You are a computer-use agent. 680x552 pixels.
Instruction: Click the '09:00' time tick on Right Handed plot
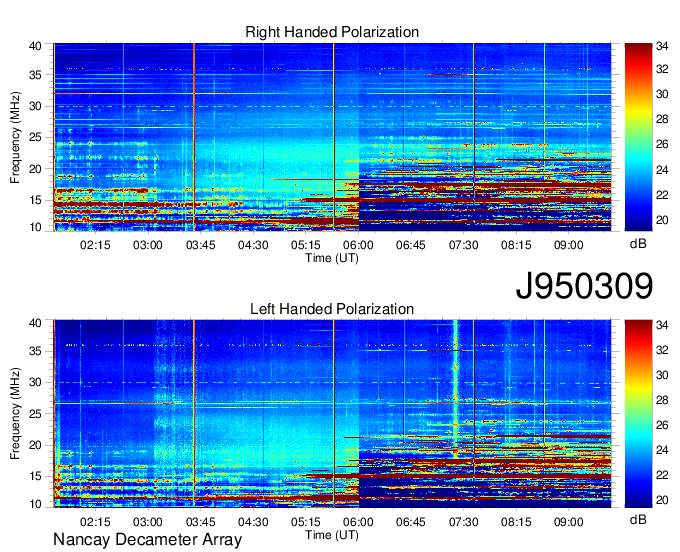(x=569, y=245)
